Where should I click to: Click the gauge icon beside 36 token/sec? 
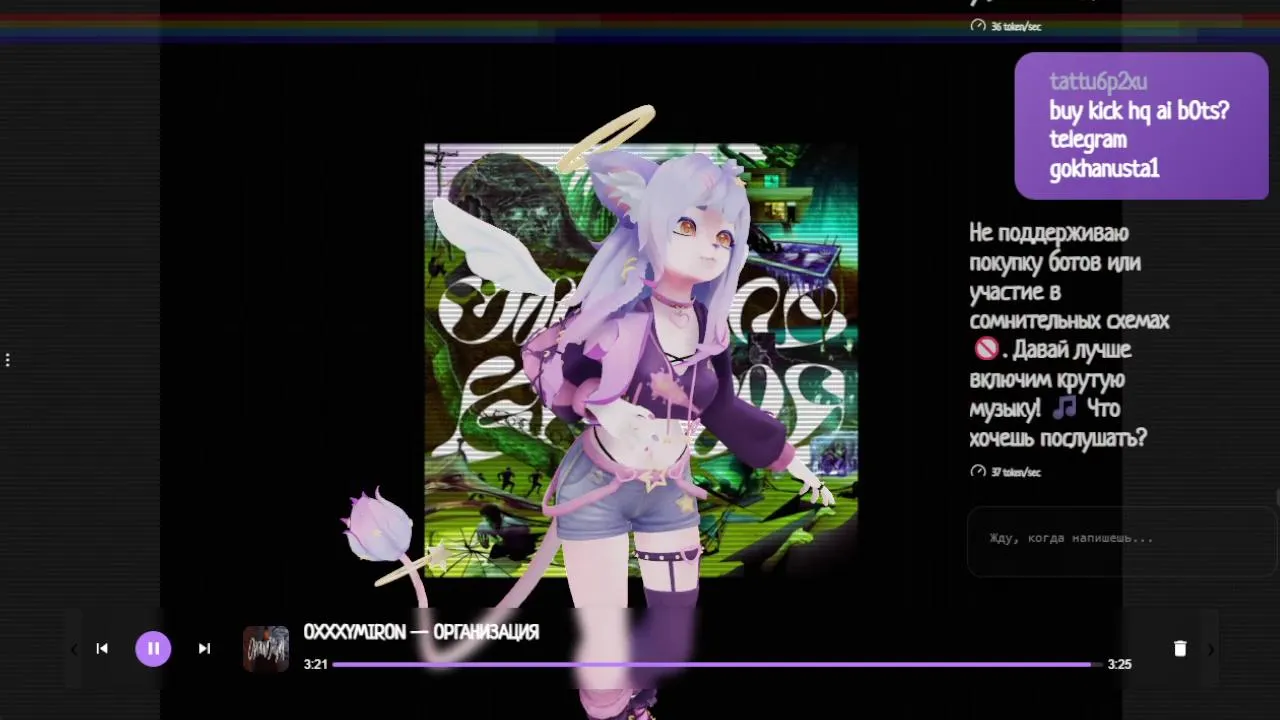978,26
